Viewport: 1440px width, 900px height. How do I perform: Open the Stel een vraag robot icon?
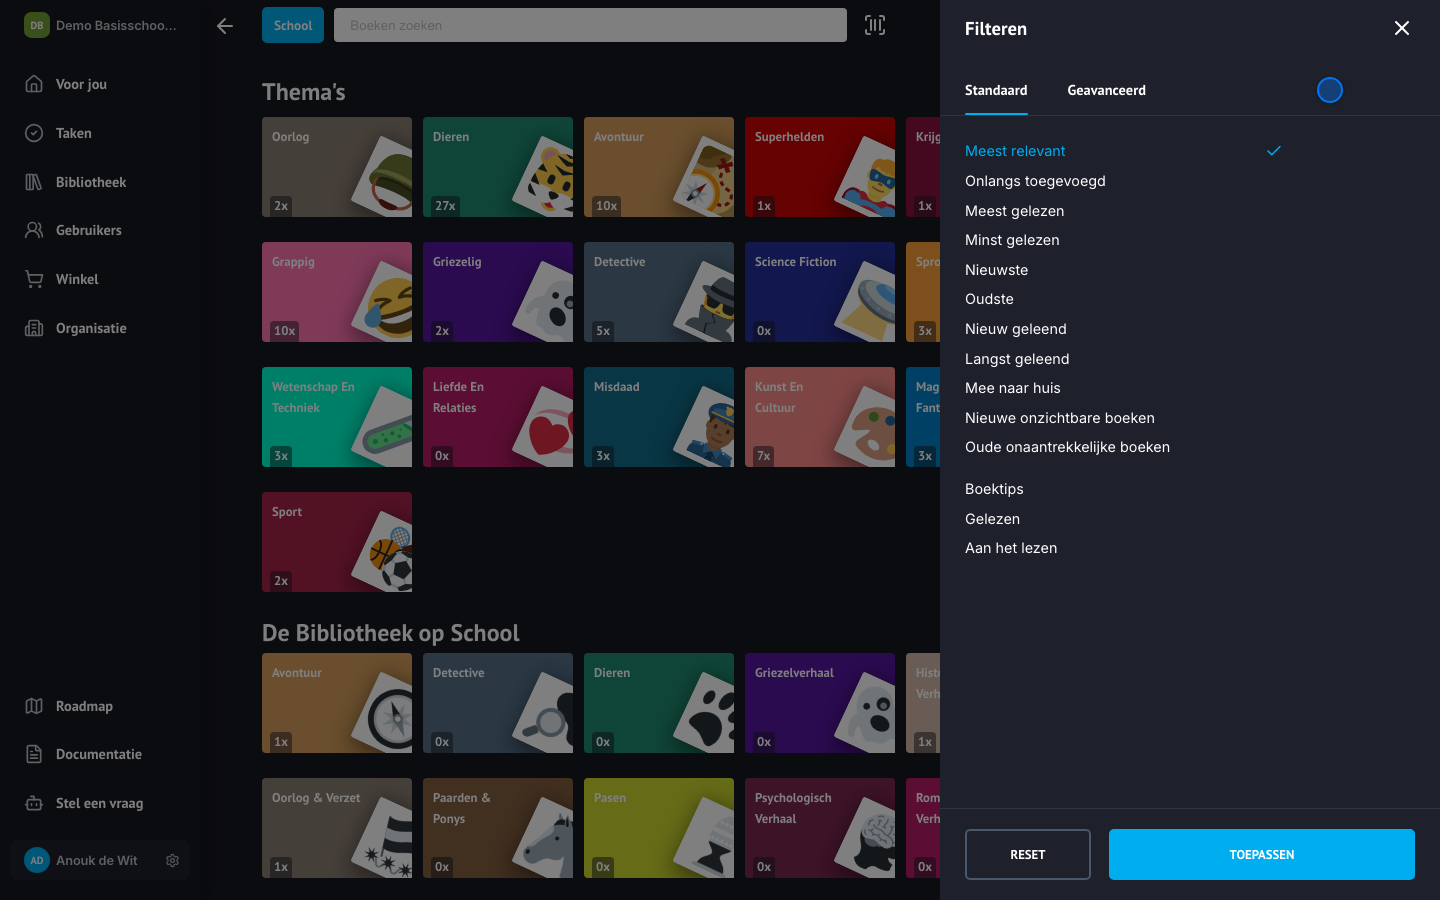(x=34, y=803)
